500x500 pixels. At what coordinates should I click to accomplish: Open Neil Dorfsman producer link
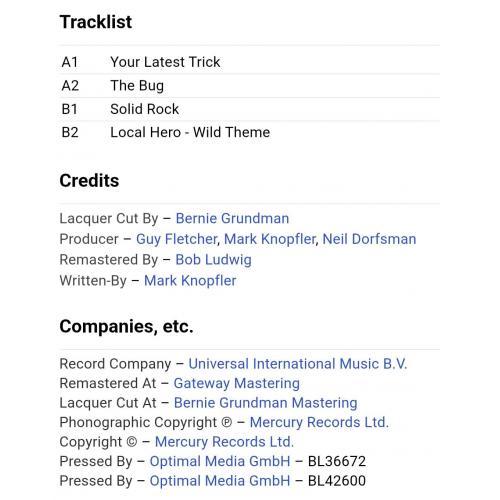pos(369,239)
